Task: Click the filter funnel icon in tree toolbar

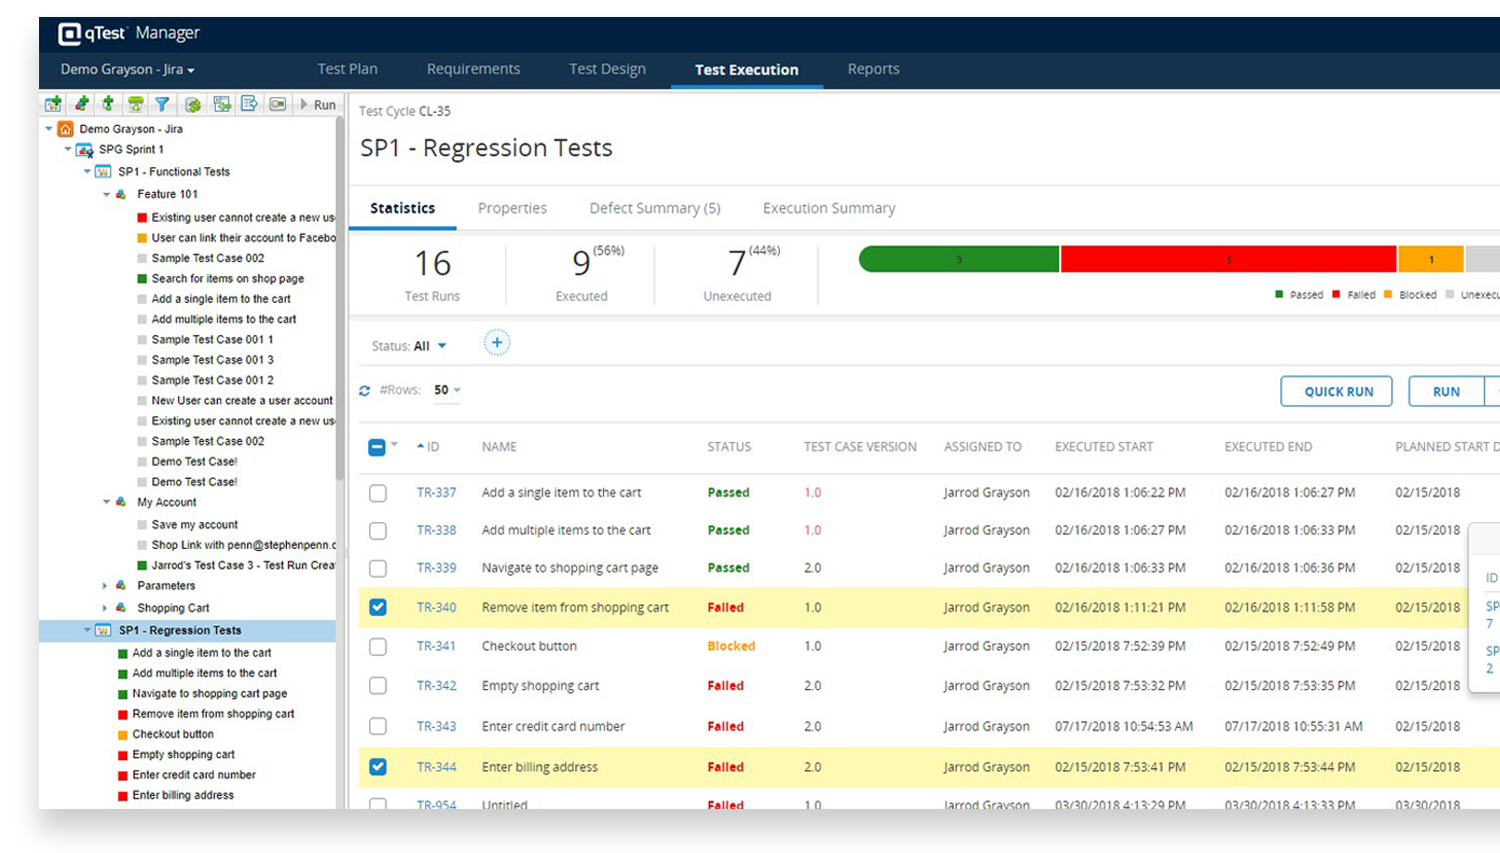Action: pyautogui.click(x=162, y=104)
